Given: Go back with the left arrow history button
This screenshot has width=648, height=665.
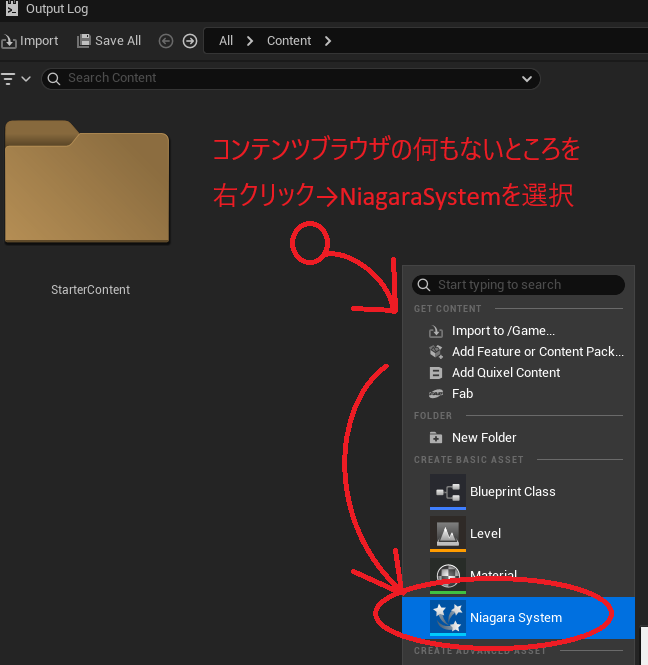Looking at the screenshot, I should point(166,41).
